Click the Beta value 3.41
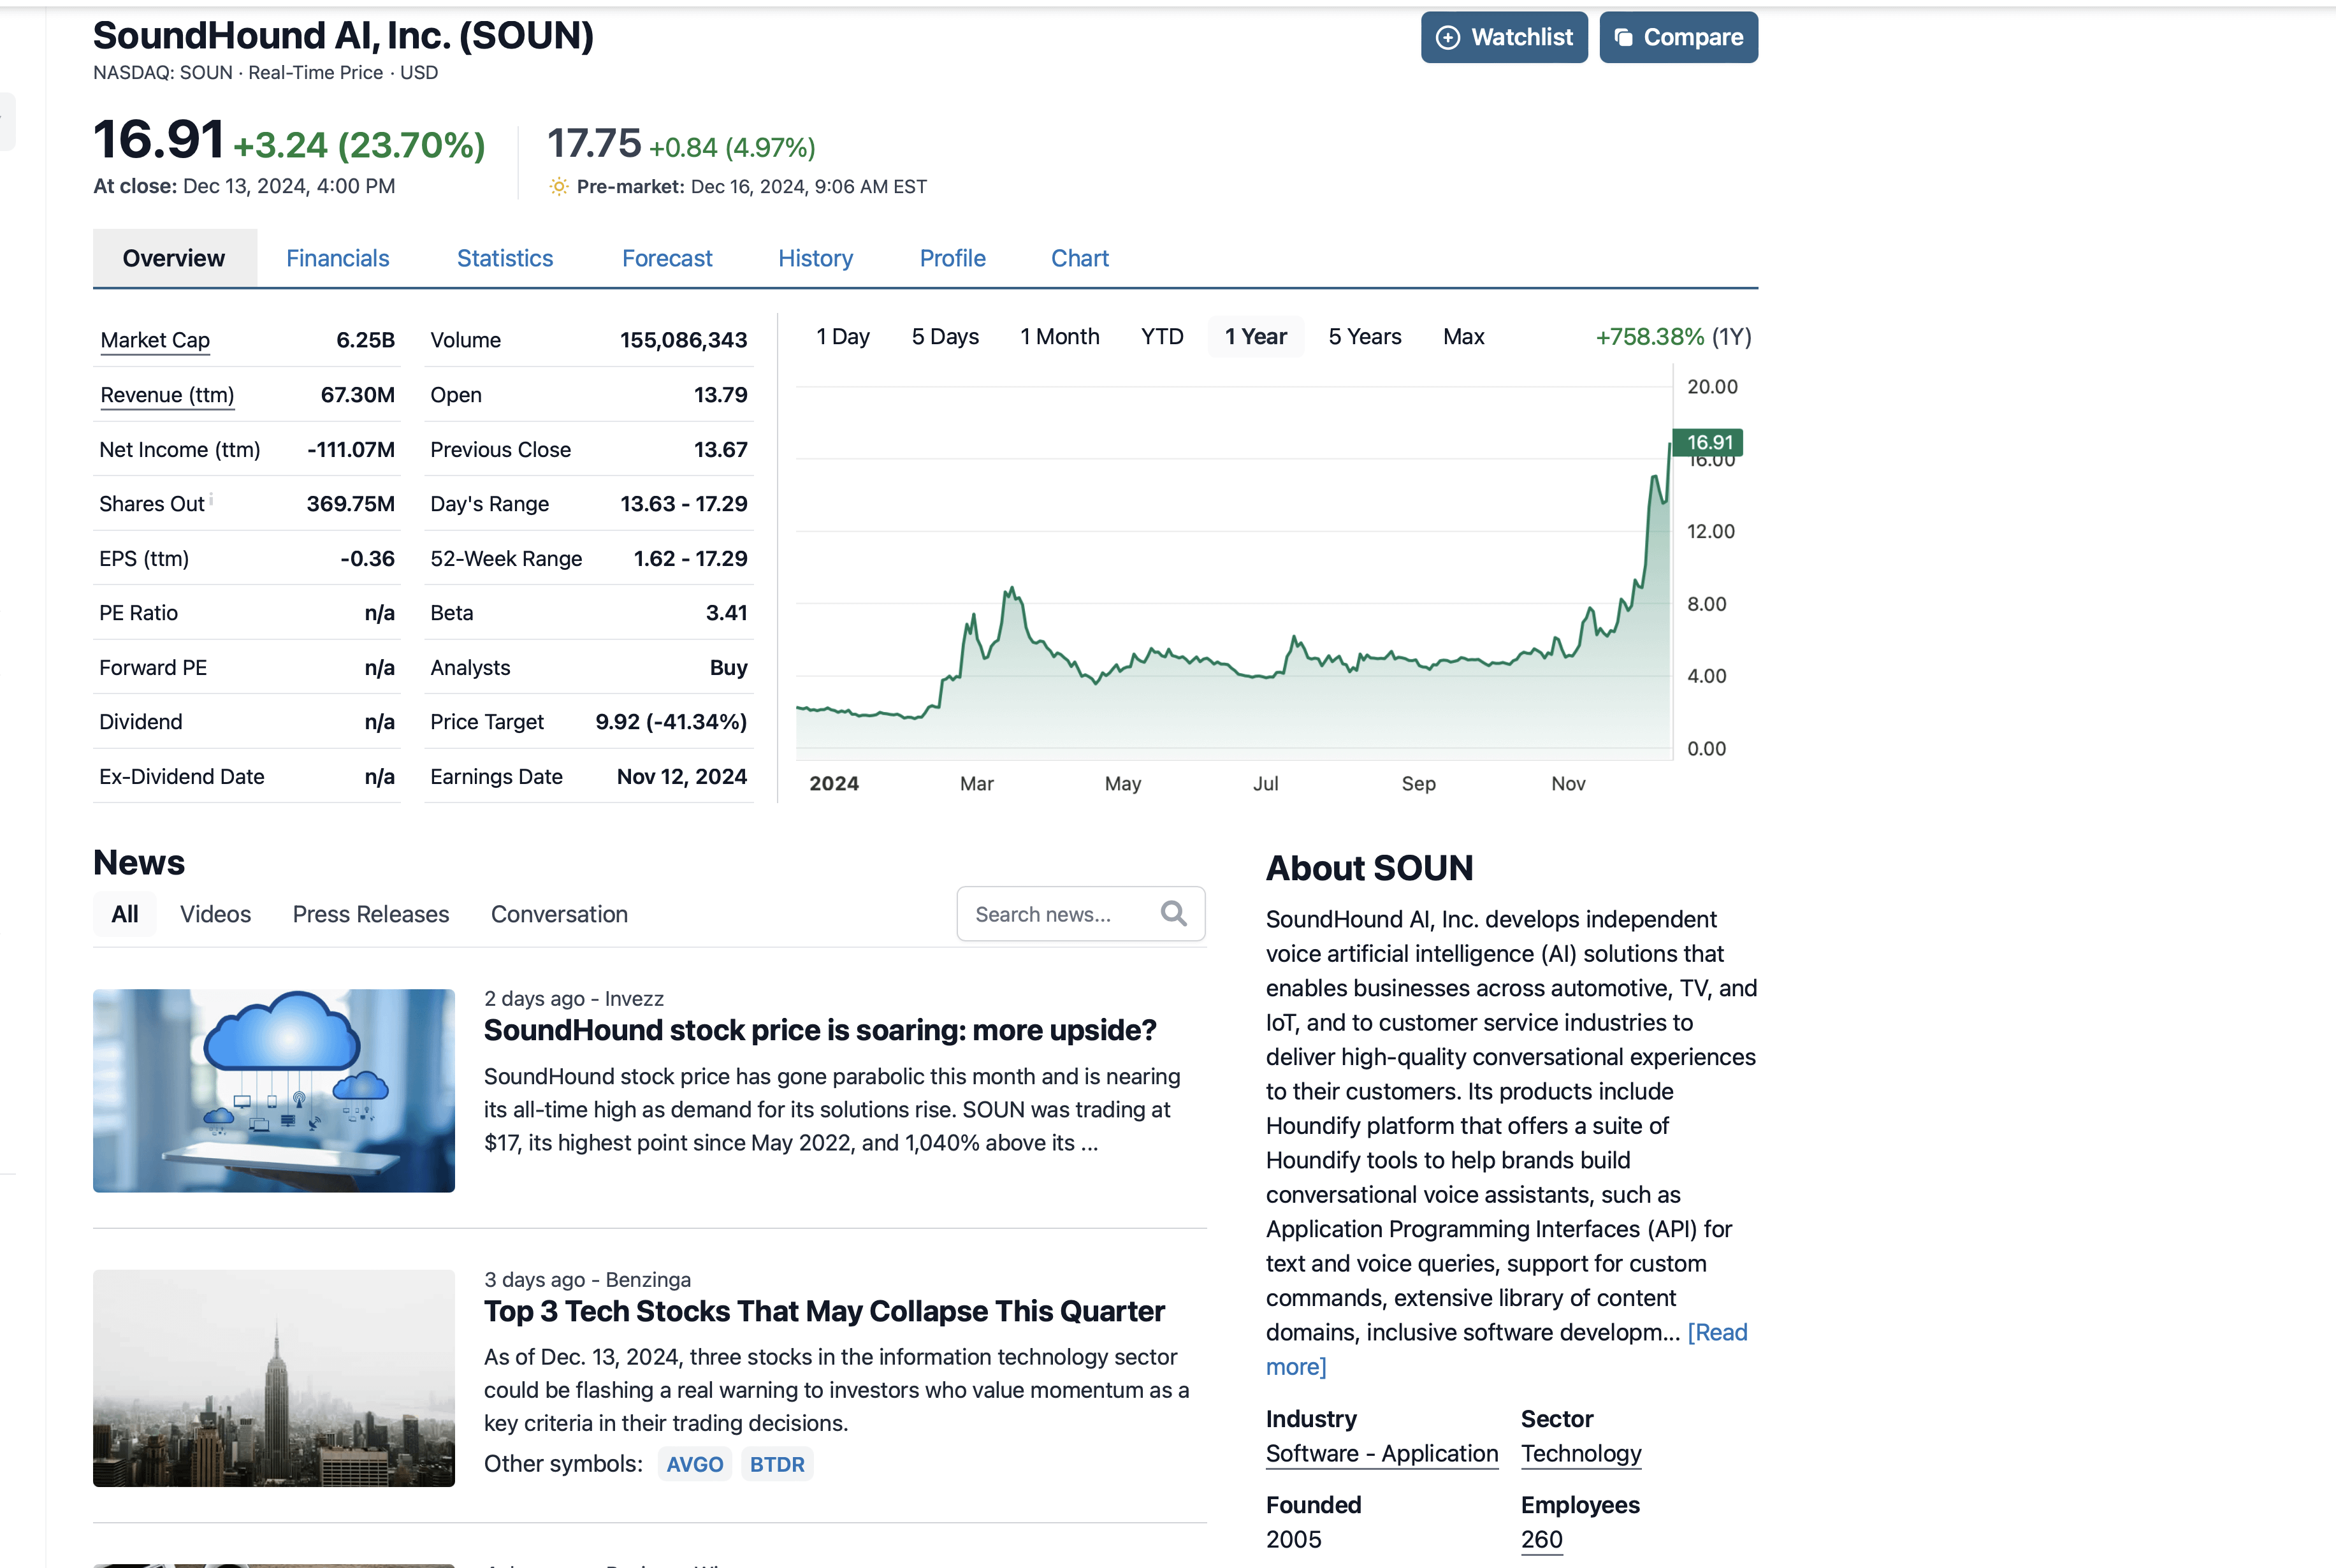This screenshot has height=1568, width=2336. pyautogui.click(x=726, y=613)
